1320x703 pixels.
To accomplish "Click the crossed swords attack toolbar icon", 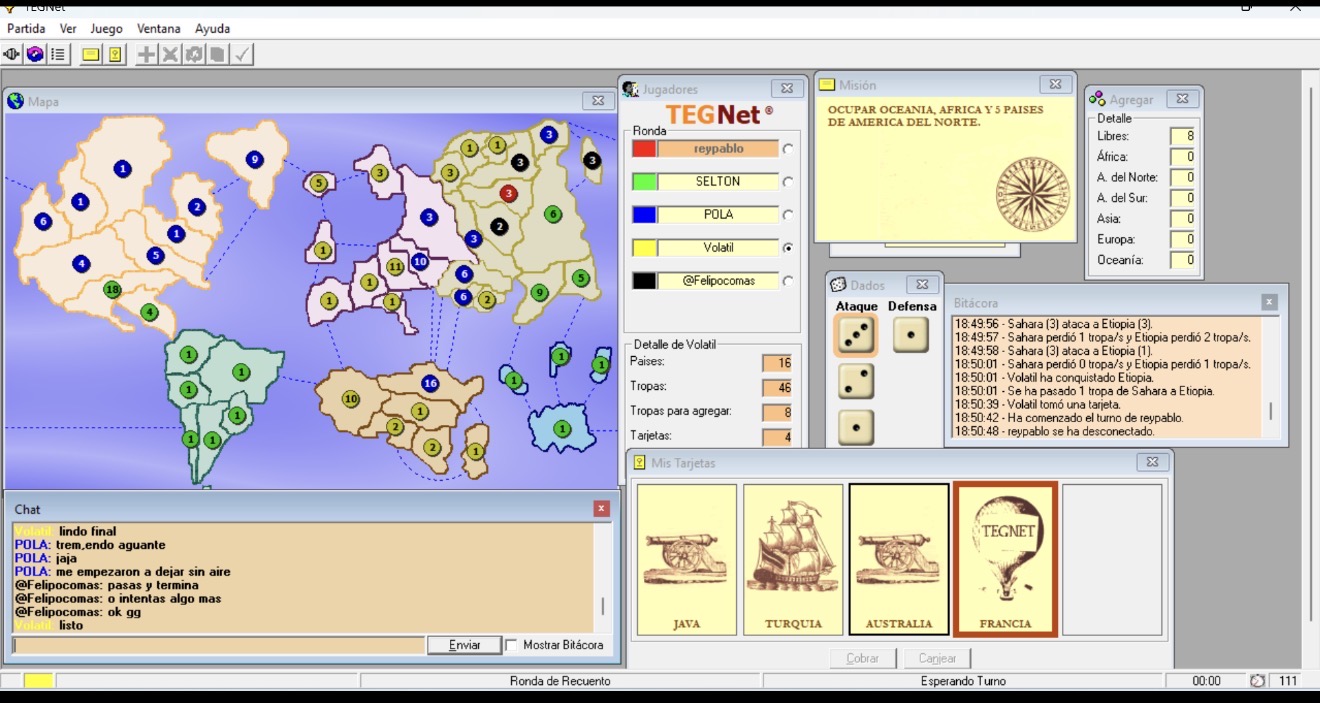I will (170, 54).
